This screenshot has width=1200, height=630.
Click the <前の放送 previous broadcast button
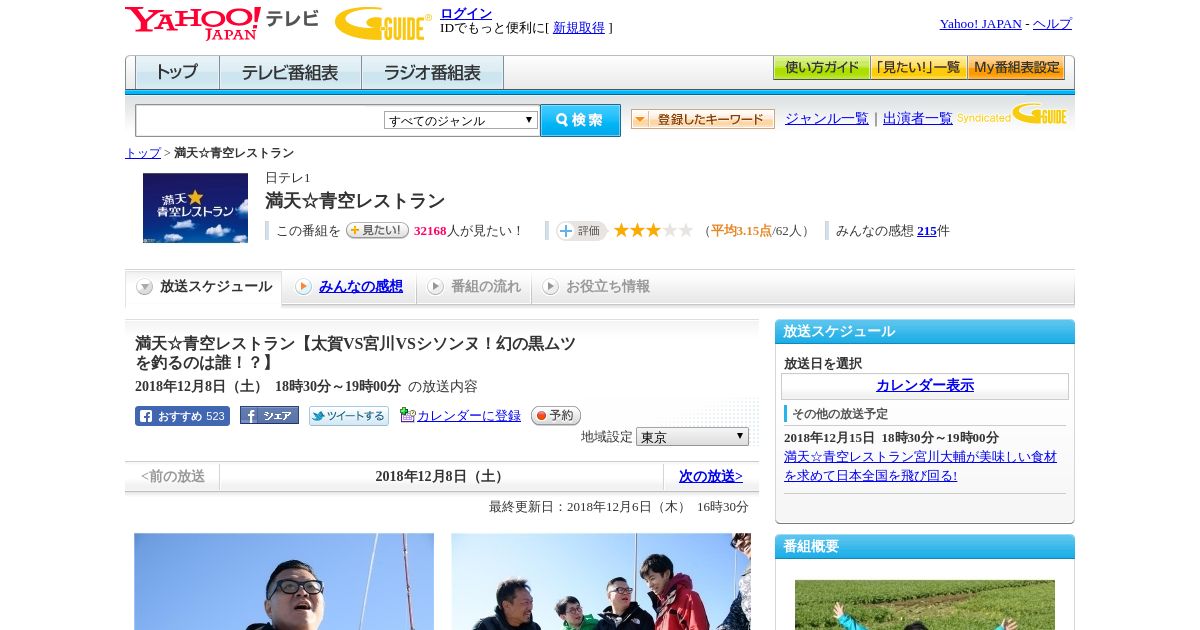tap(172, 477)
